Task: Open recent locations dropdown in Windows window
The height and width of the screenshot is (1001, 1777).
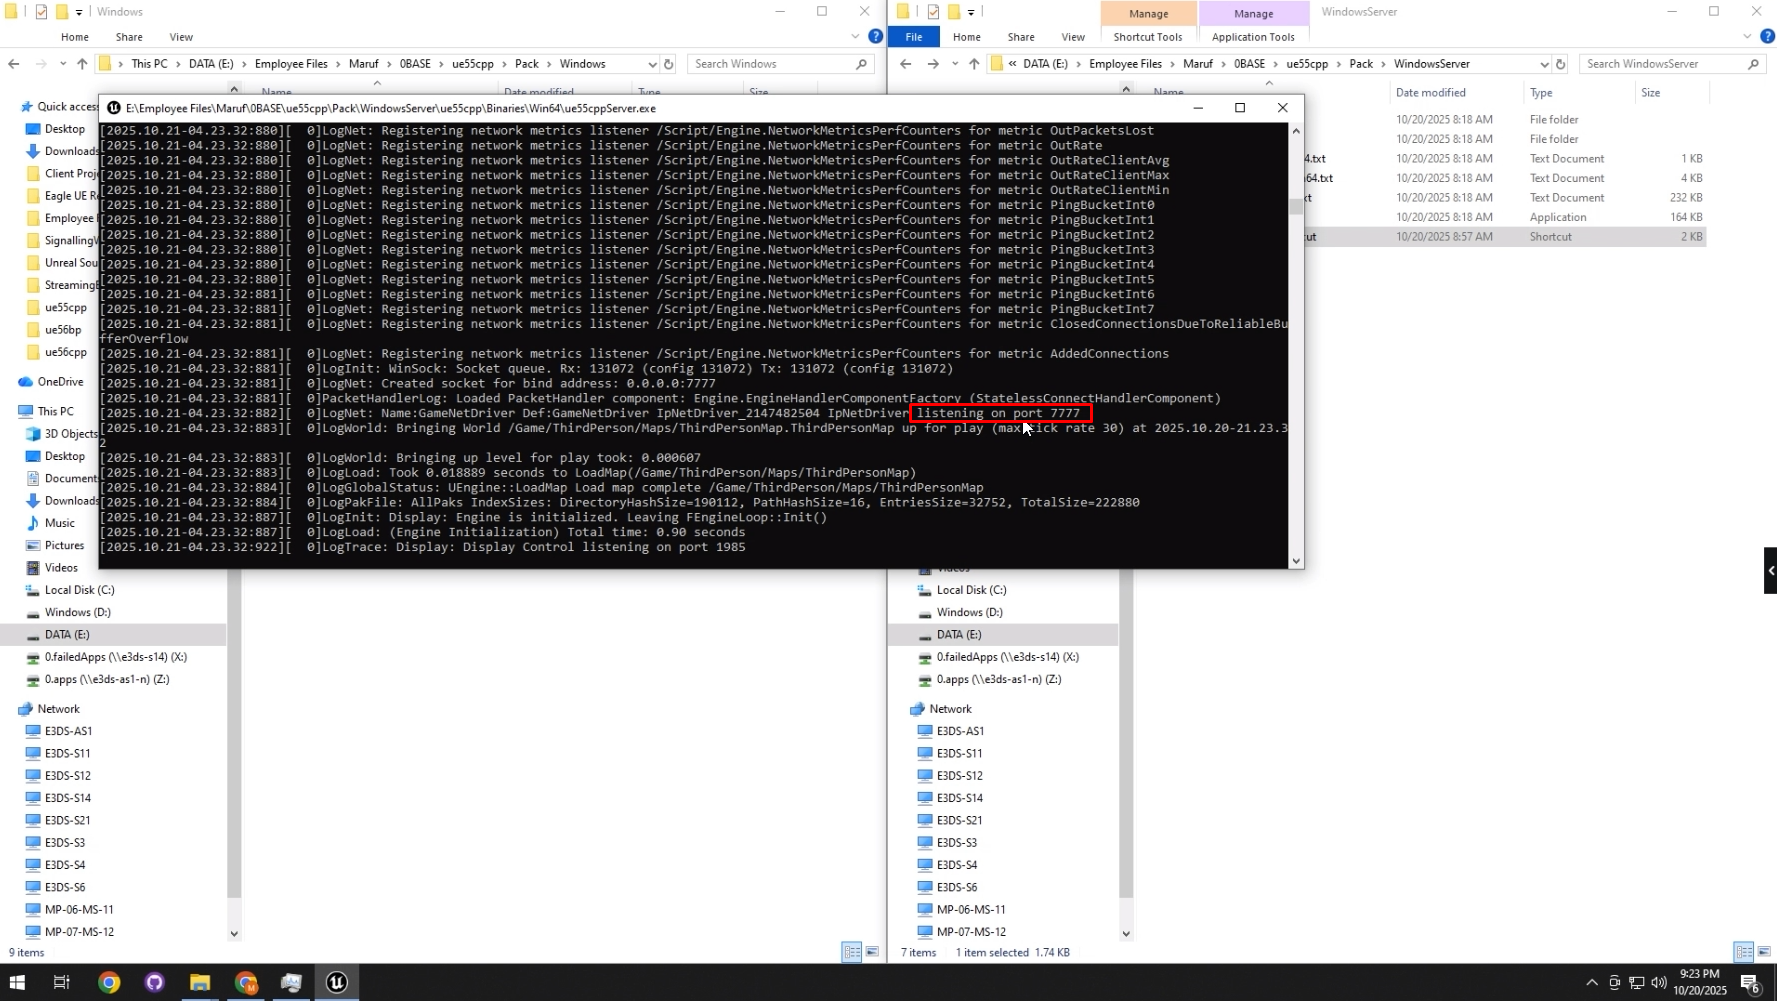Action: pos(62,64)
